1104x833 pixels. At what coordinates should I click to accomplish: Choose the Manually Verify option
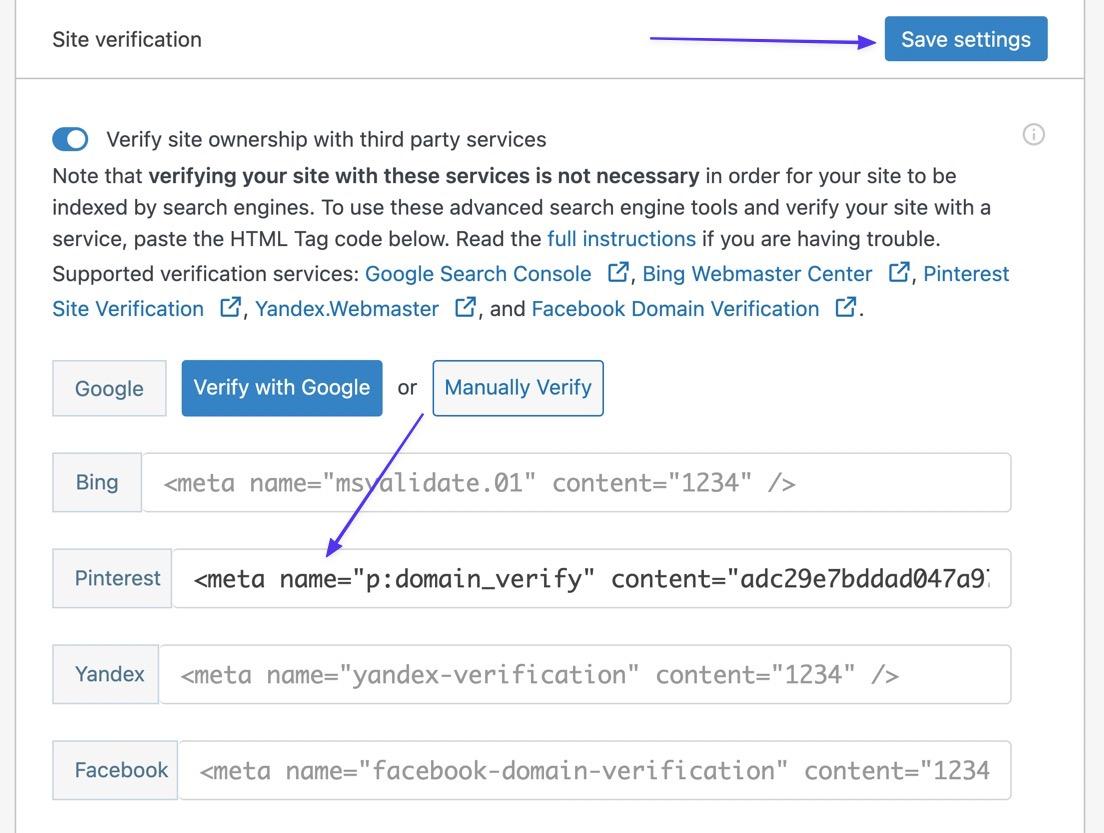518,387
